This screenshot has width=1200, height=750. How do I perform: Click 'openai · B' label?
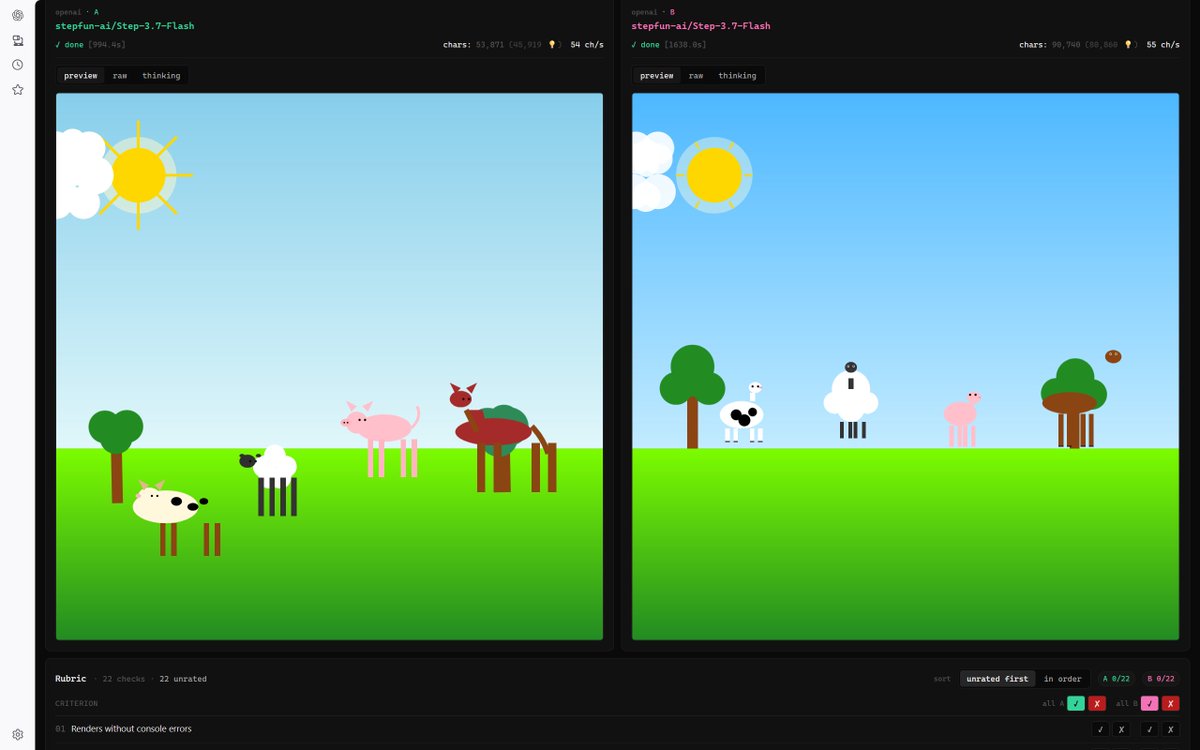click(653, 12)
